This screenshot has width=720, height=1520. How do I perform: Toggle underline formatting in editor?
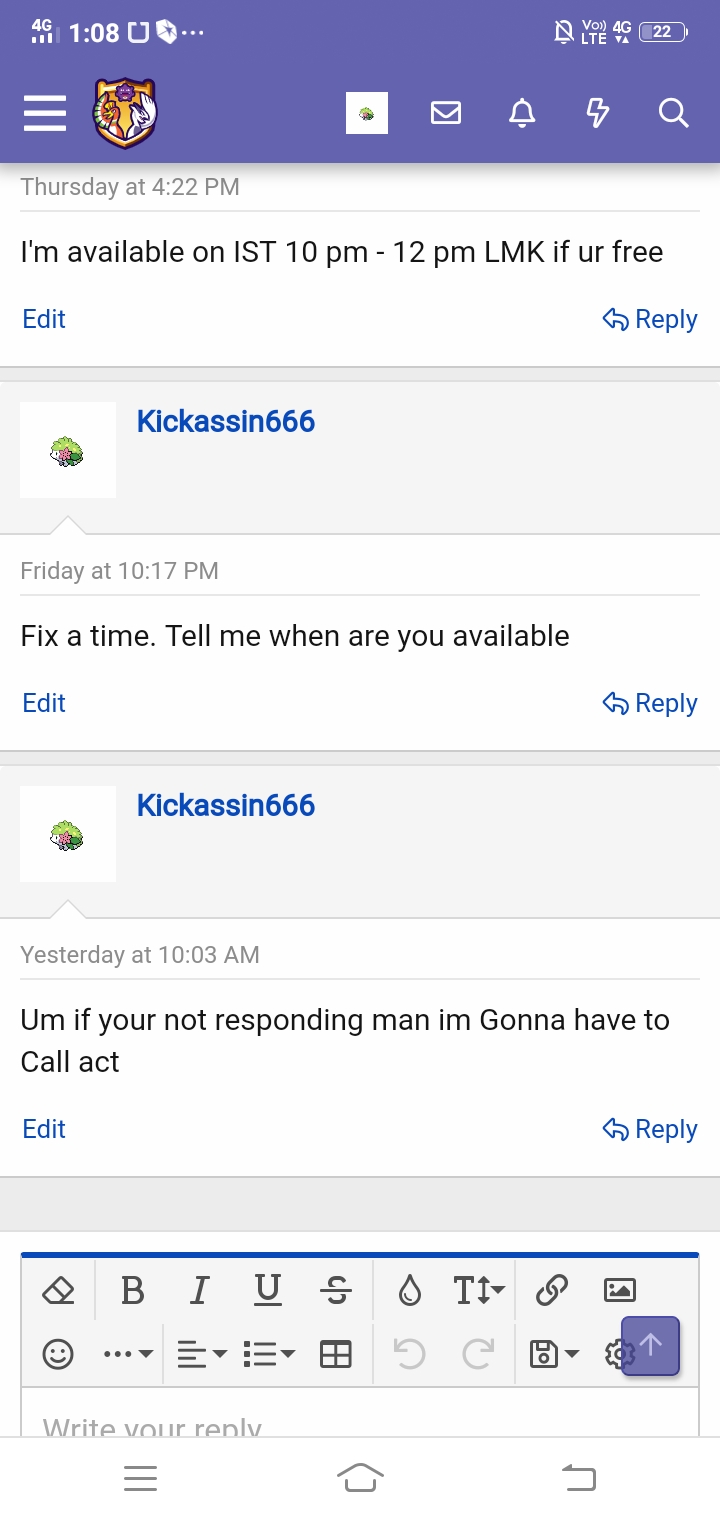(267, 1291)
